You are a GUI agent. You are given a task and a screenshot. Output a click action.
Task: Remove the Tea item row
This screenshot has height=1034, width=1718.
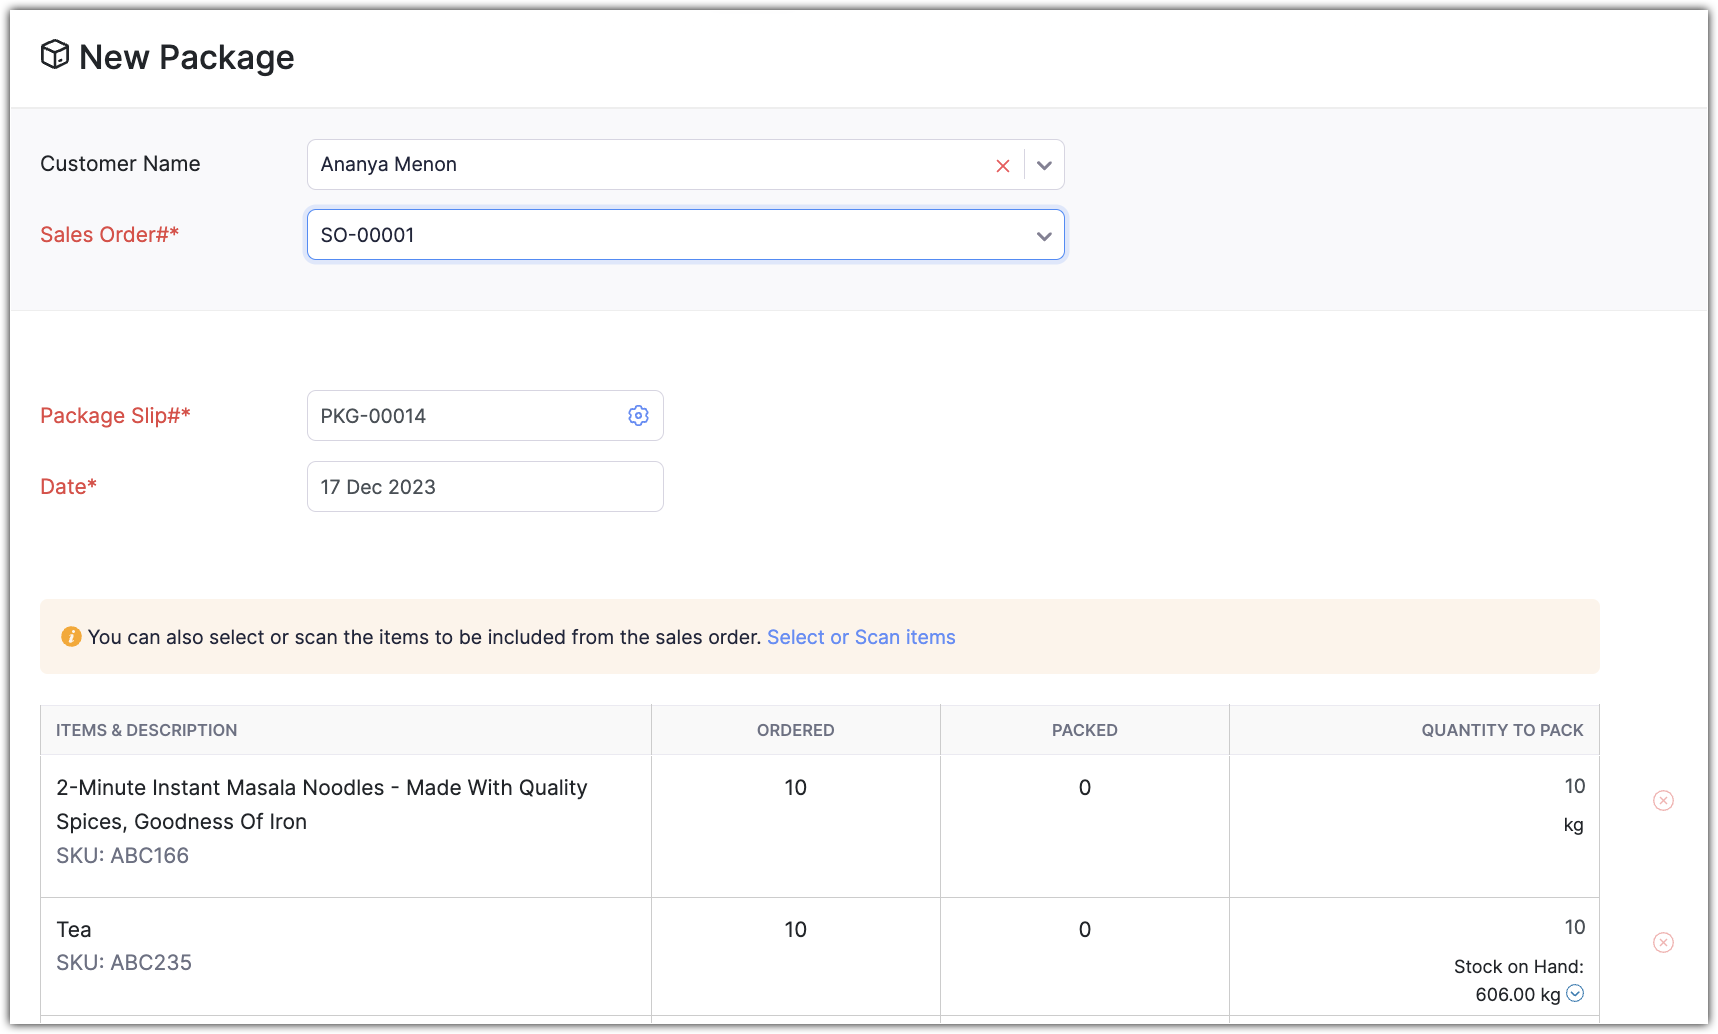(x=1663, y=942)
